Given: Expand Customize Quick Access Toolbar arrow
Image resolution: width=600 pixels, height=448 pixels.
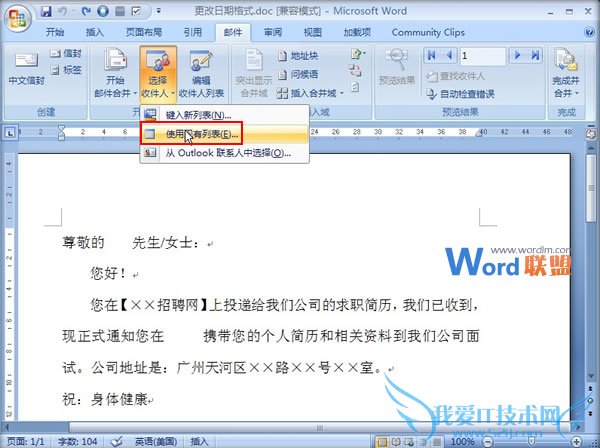Looking at the screenshot, I should coord(158,11).
